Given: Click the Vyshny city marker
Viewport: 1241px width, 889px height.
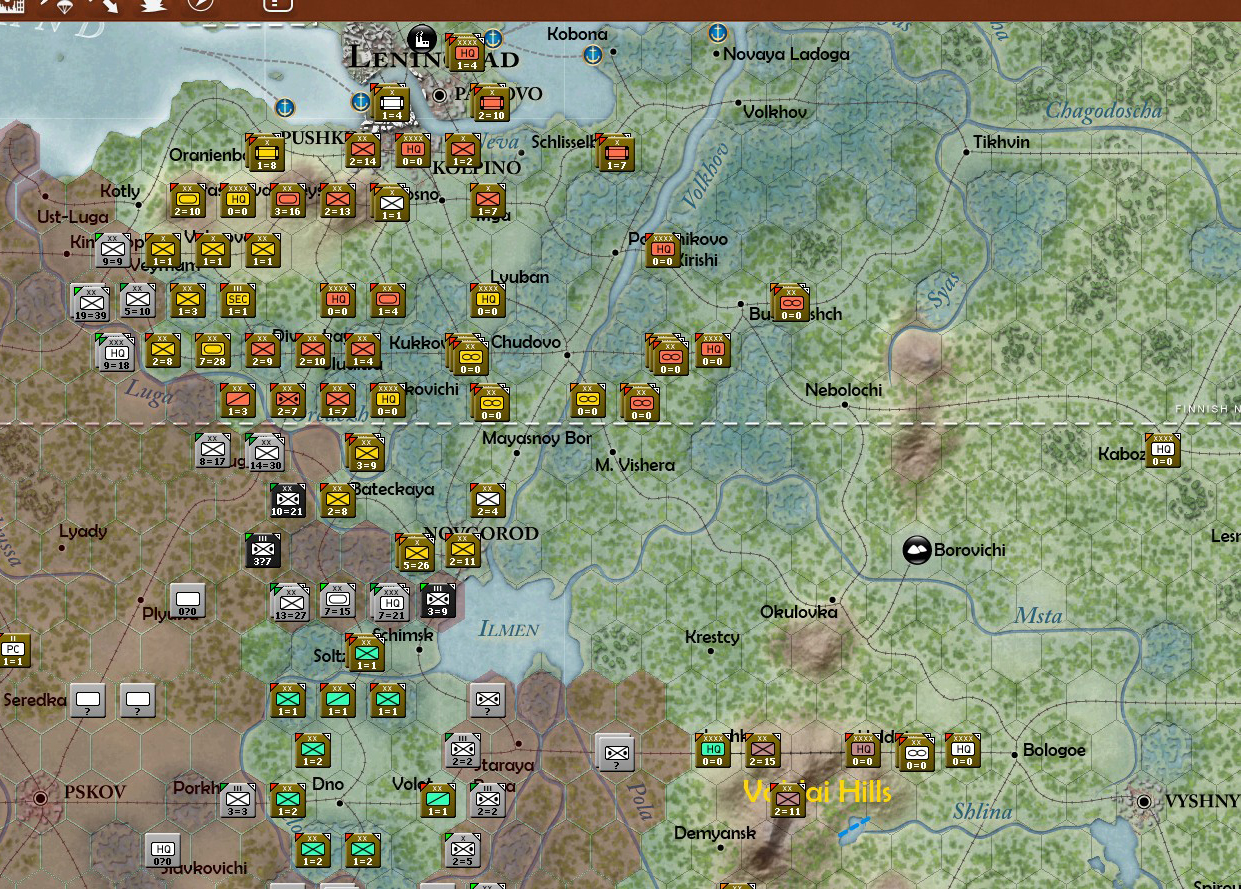Looking at the screenshot, I should coord(1144,802).
